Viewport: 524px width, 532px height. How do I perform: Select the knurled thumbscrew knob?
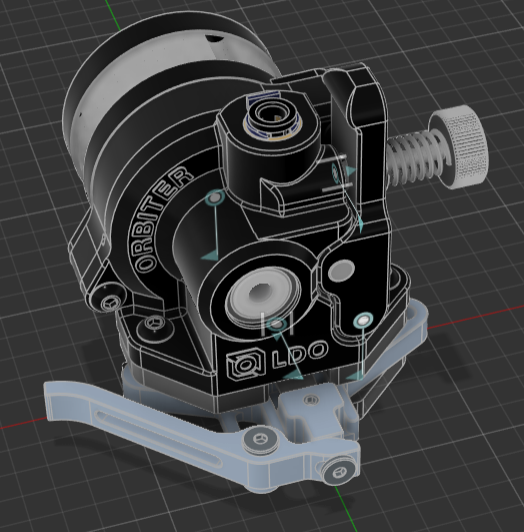pyautogui.click(x=459, y=147)
